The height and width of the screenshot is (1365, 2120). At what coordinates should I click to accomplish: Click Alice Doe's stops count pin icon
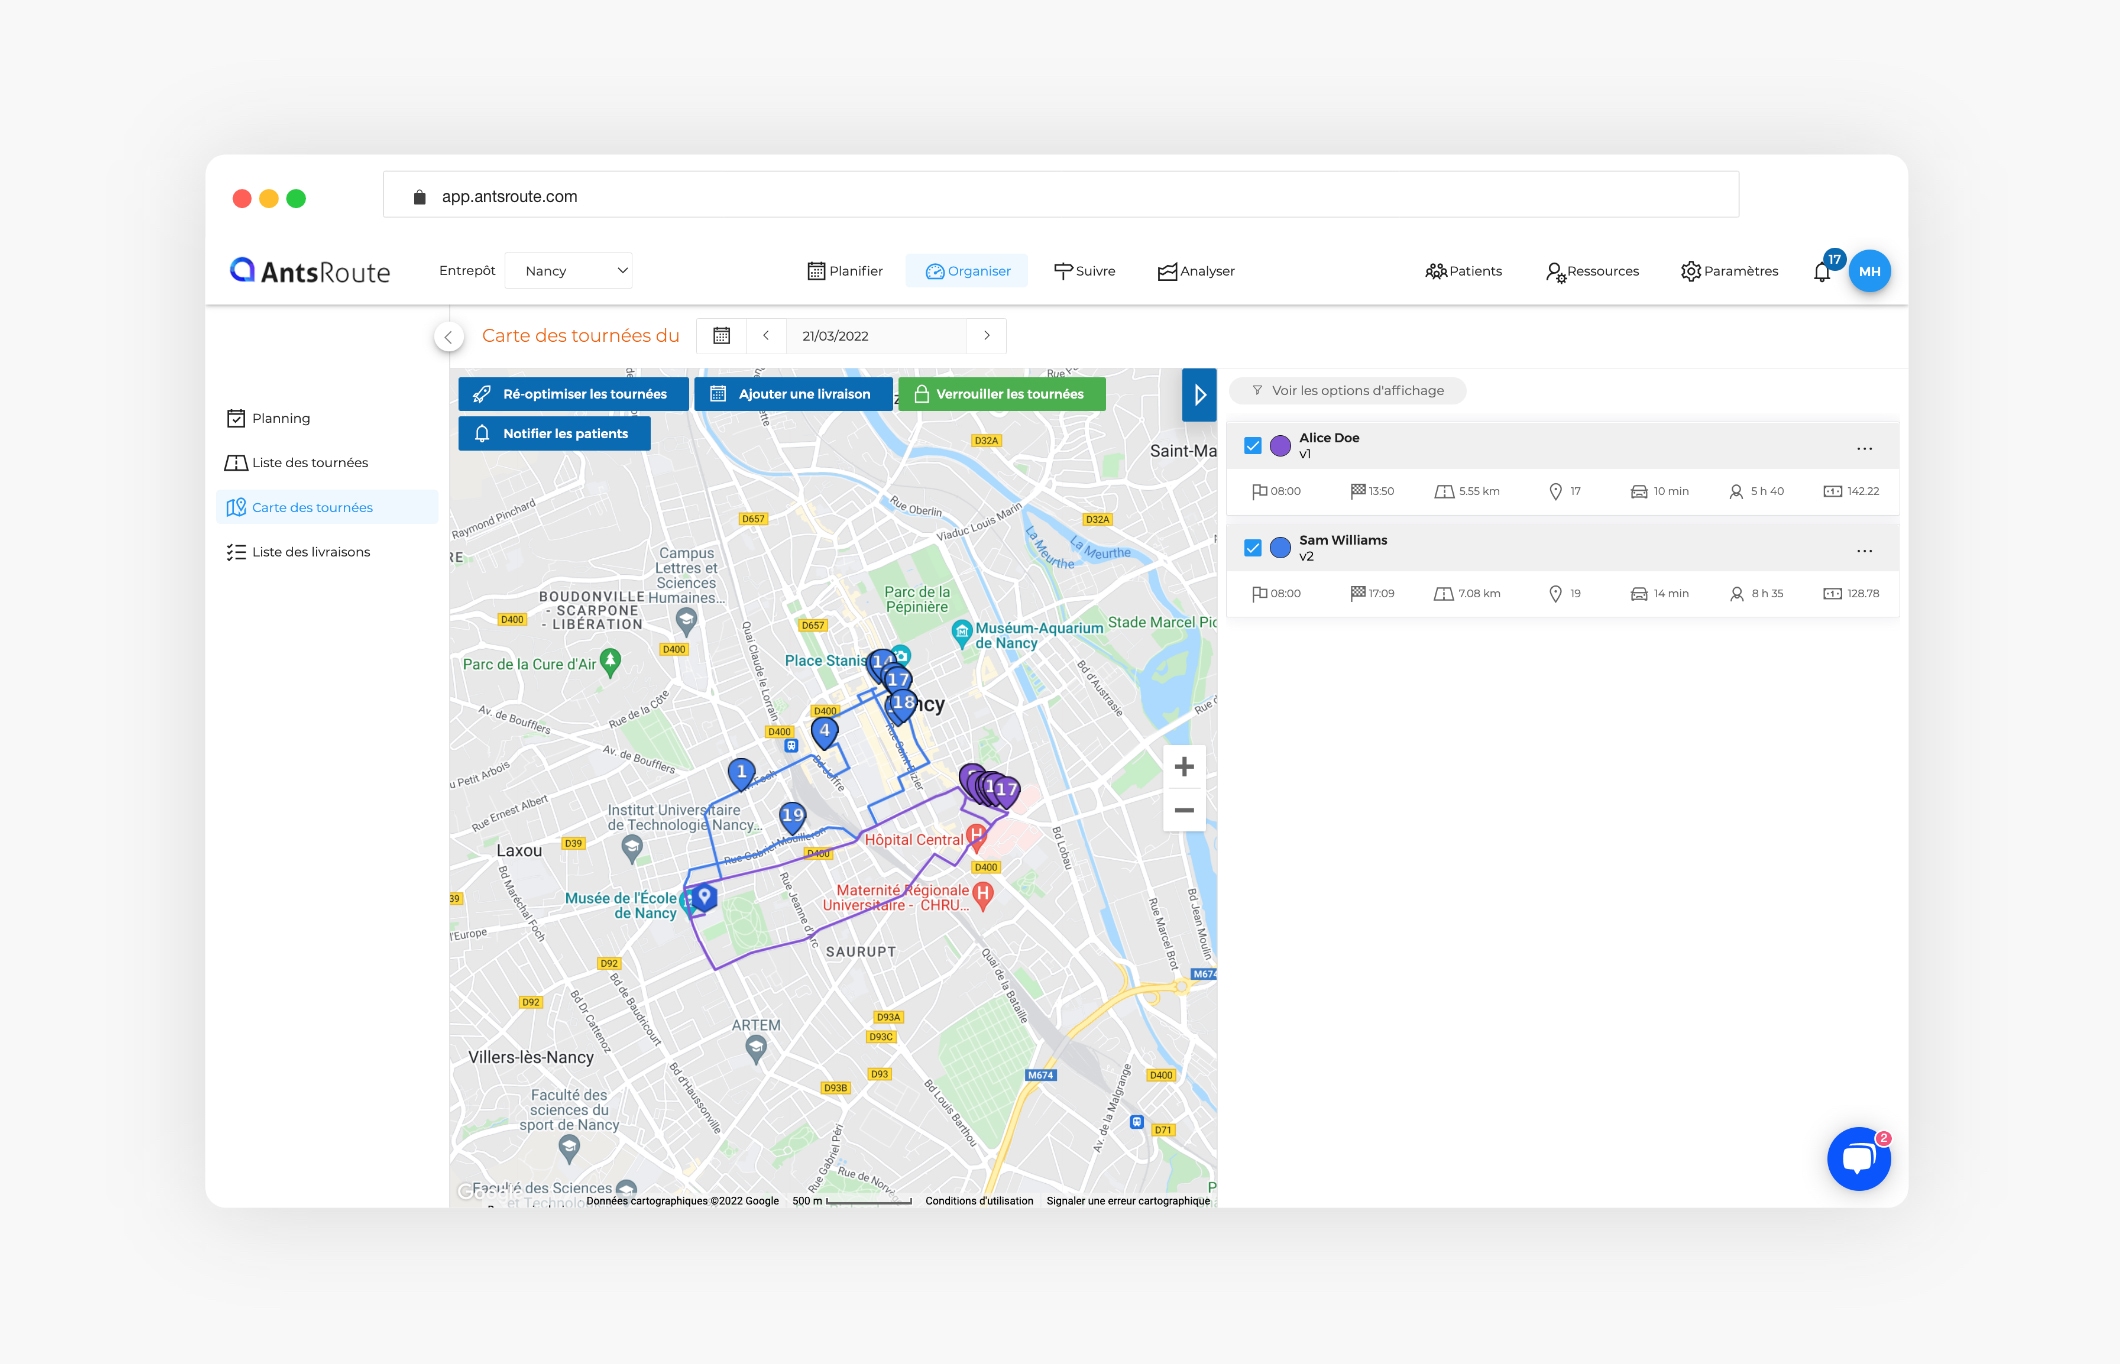(1555, 491)
